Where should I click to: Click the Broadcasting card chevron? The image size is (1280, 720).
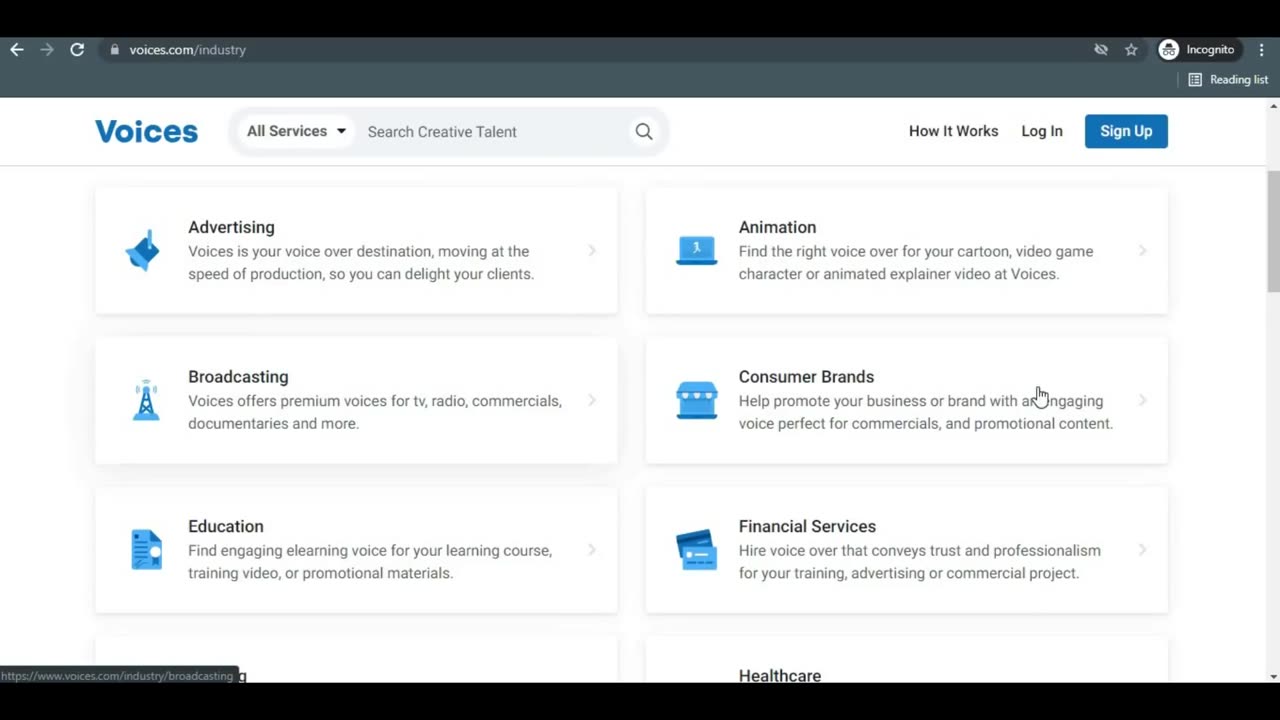[592, 400]
